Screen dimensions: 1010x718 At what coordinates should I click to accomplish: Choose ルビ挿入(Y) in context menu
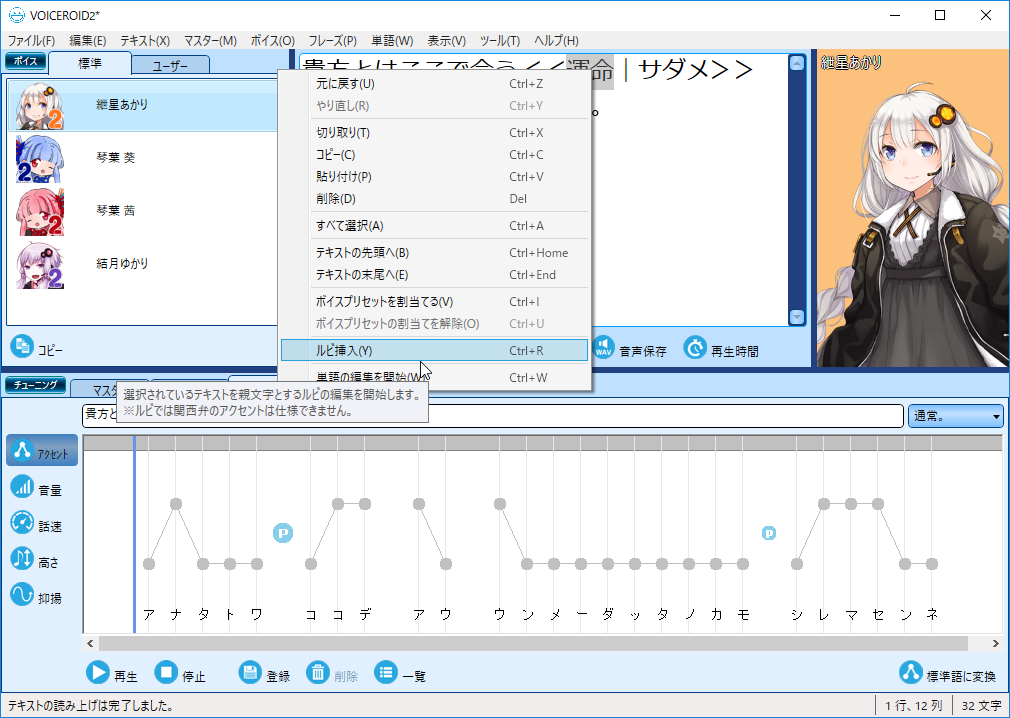[x=434, y=350]
